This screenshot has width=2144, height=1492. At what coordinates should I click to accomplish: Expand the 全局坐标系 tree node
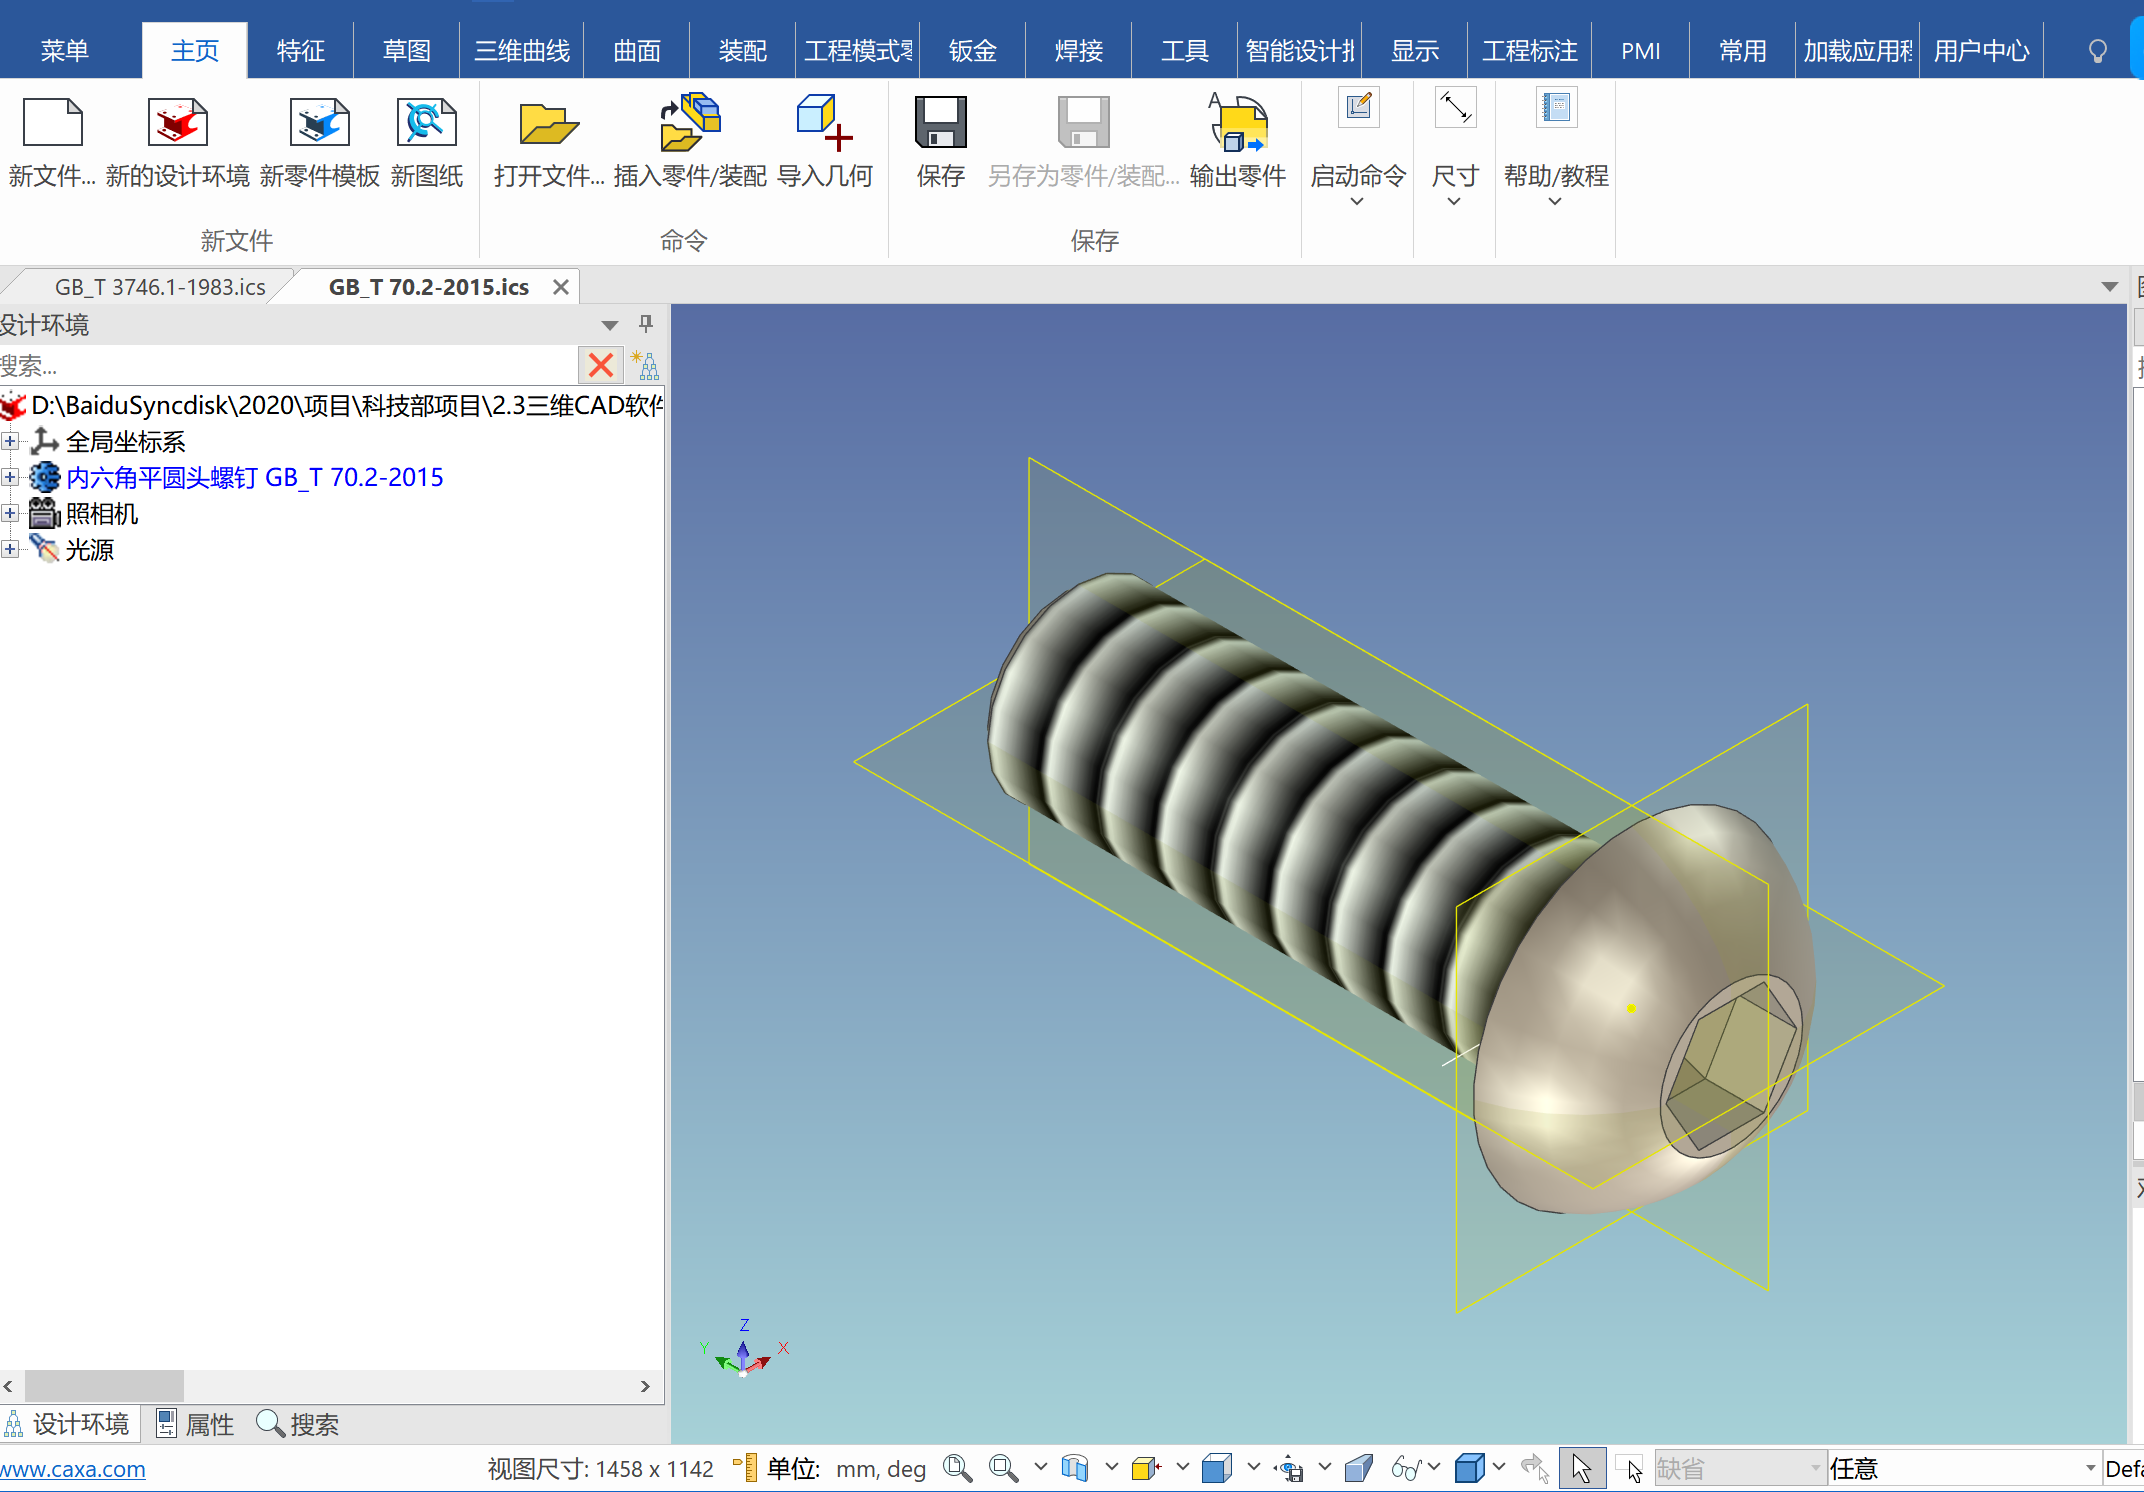[10, 441]
